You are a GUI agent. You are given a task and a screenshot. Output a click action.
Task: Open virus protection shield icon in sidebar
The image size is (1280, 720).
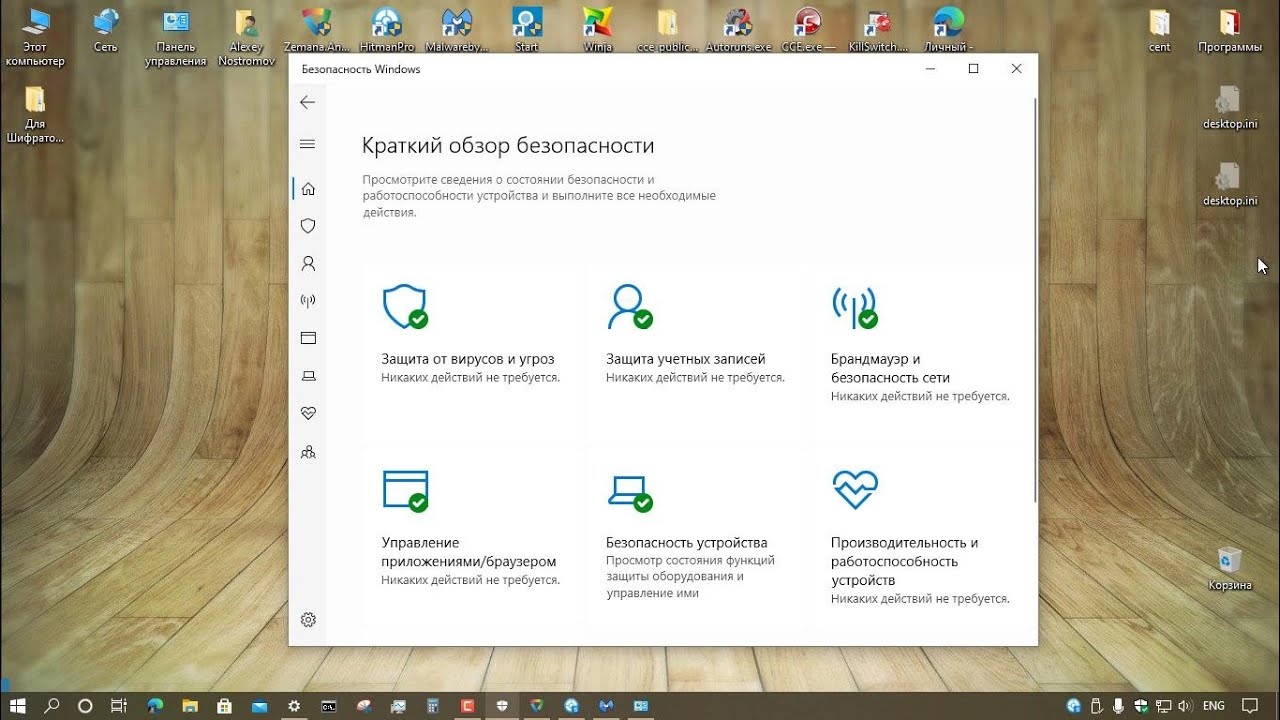[x=308, y=226]
